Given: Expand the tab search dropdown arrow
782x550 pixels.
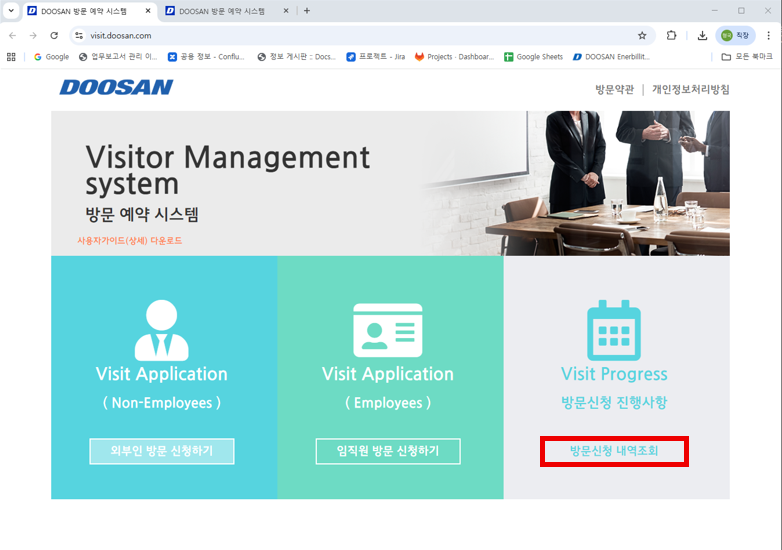Looking at the screenshot, I should click(12, 11).
